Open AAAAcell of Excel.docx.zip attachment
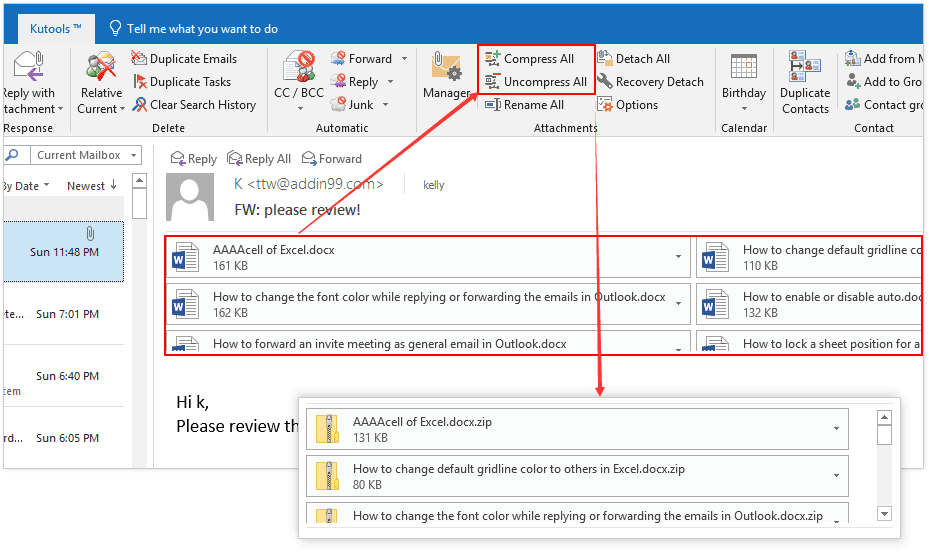Viewport: 929px width, 556px height. pyautogui.click(x=577, y=429)
